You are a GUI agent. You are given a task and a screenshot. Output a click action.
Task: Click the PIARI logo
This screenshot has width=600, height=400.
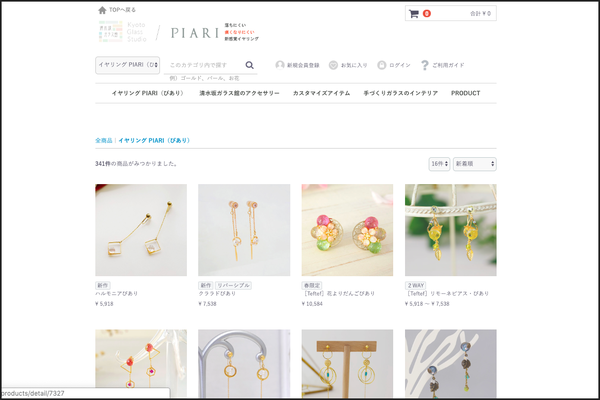195,33
